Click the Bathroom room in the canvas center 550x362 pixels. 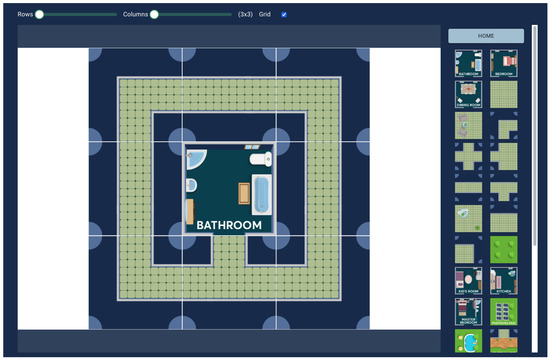(x=229, y=188)
